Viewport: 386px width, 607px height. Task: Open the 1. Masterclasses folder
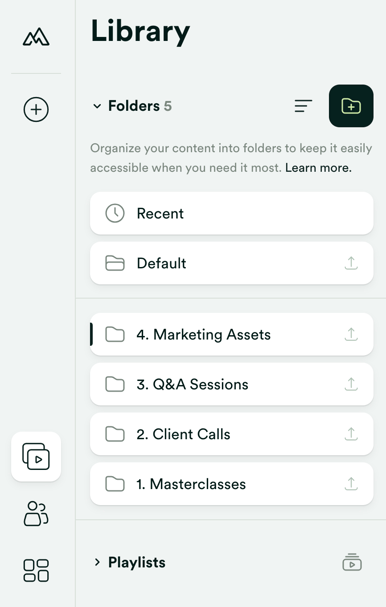[232, 484]
